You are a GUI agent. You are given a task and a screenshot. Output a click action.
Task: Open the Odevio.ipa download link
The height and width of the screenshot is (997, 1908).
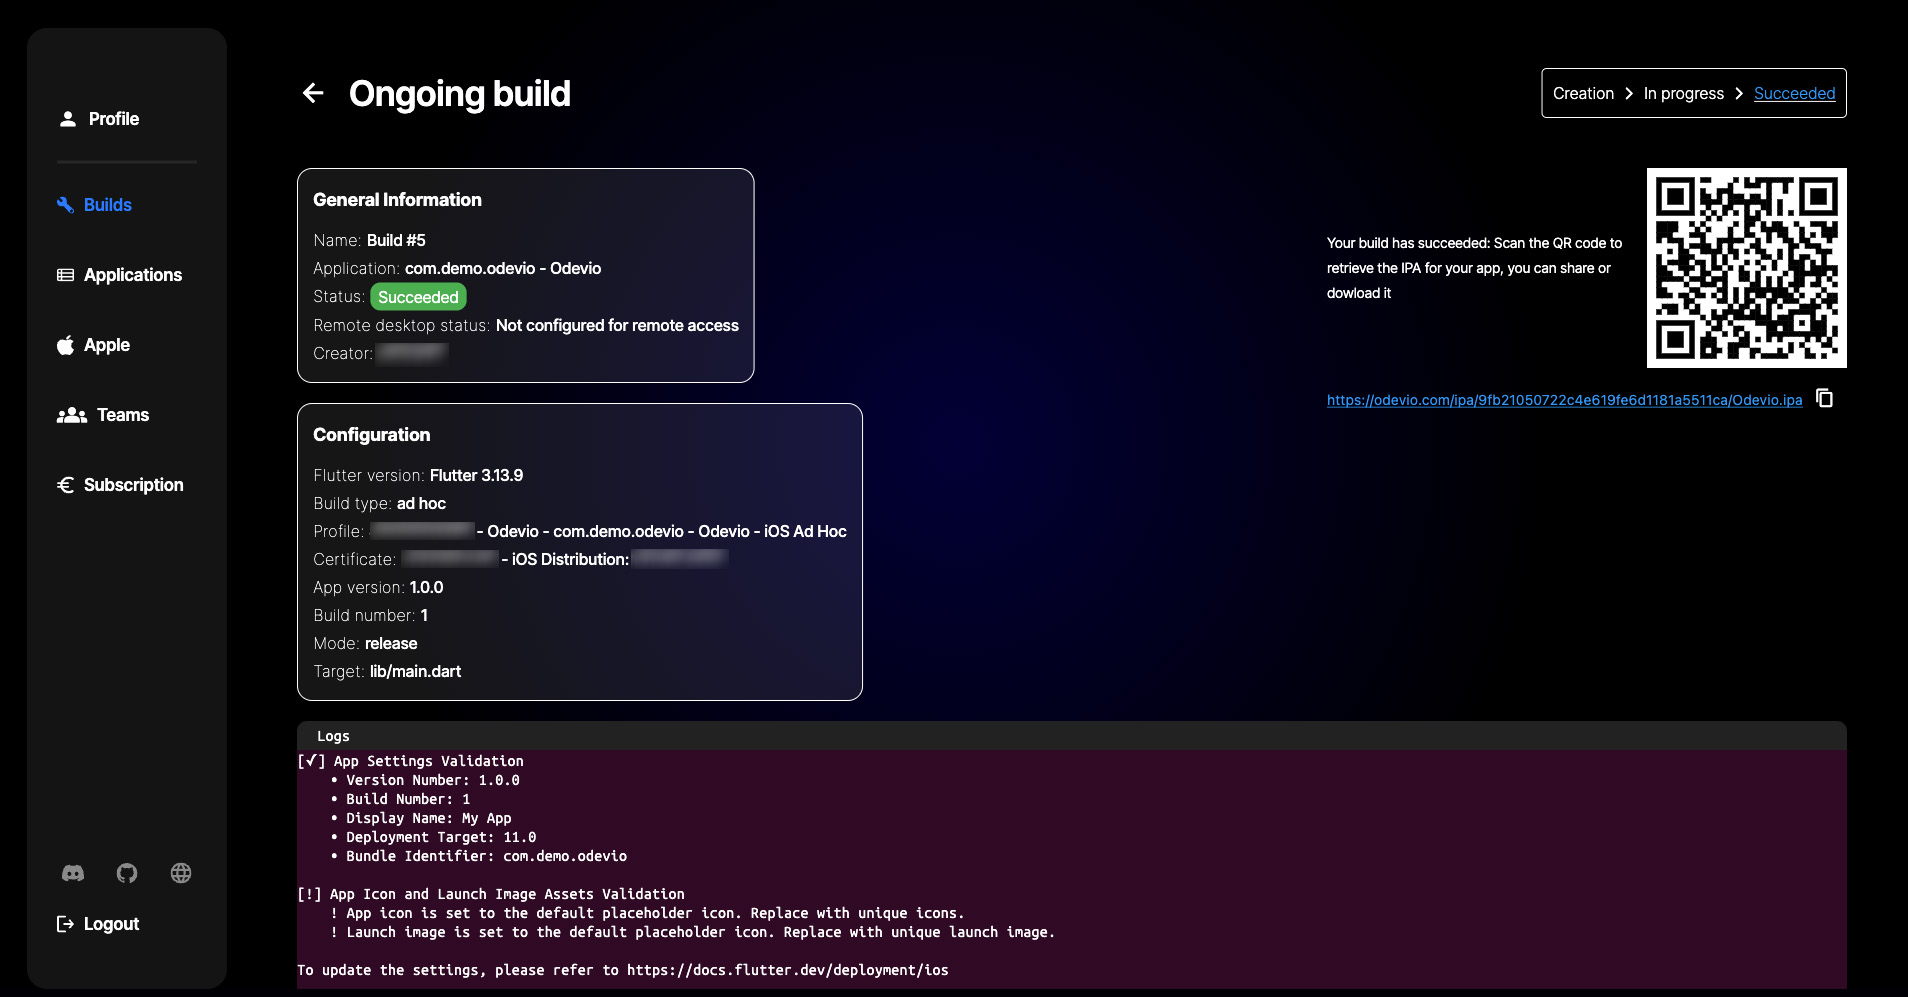tap(1564, 400)
